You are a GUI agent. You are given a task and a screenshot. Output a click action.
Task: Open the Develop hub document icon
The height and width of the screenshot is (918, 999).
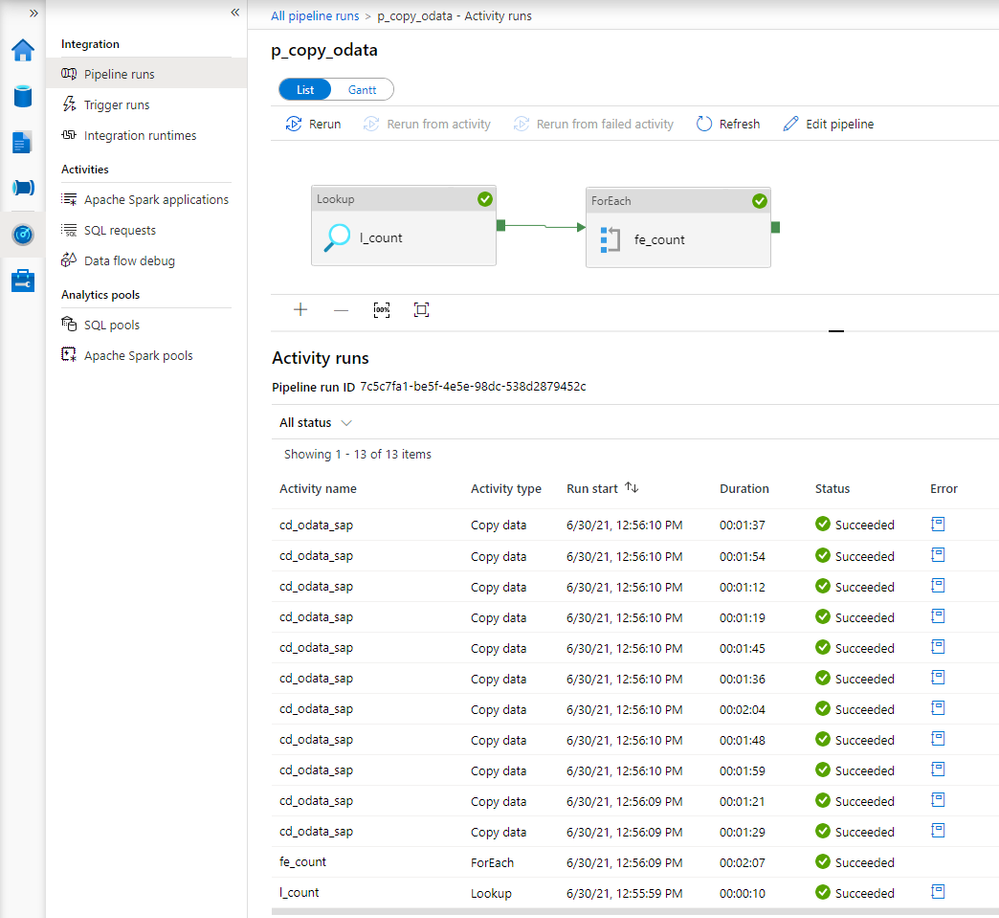tap(22, 142)
